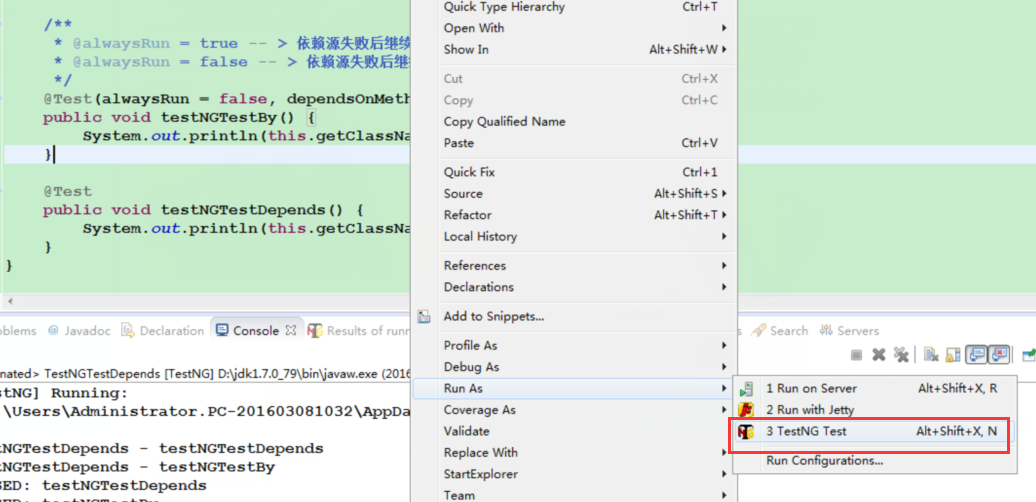
Task: Choose Add to Snippets... menu entry
Action: [573, 316]
